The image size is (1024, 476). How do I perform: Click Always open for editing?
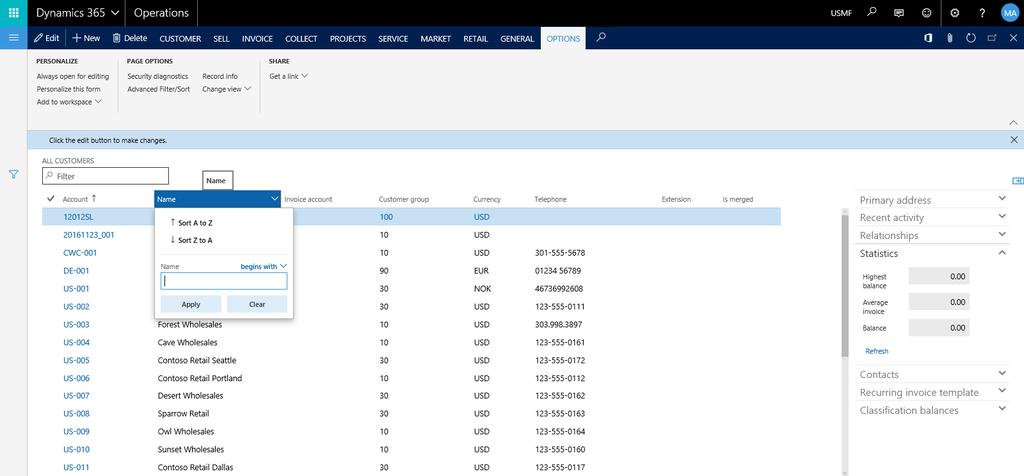coord(72,76)
